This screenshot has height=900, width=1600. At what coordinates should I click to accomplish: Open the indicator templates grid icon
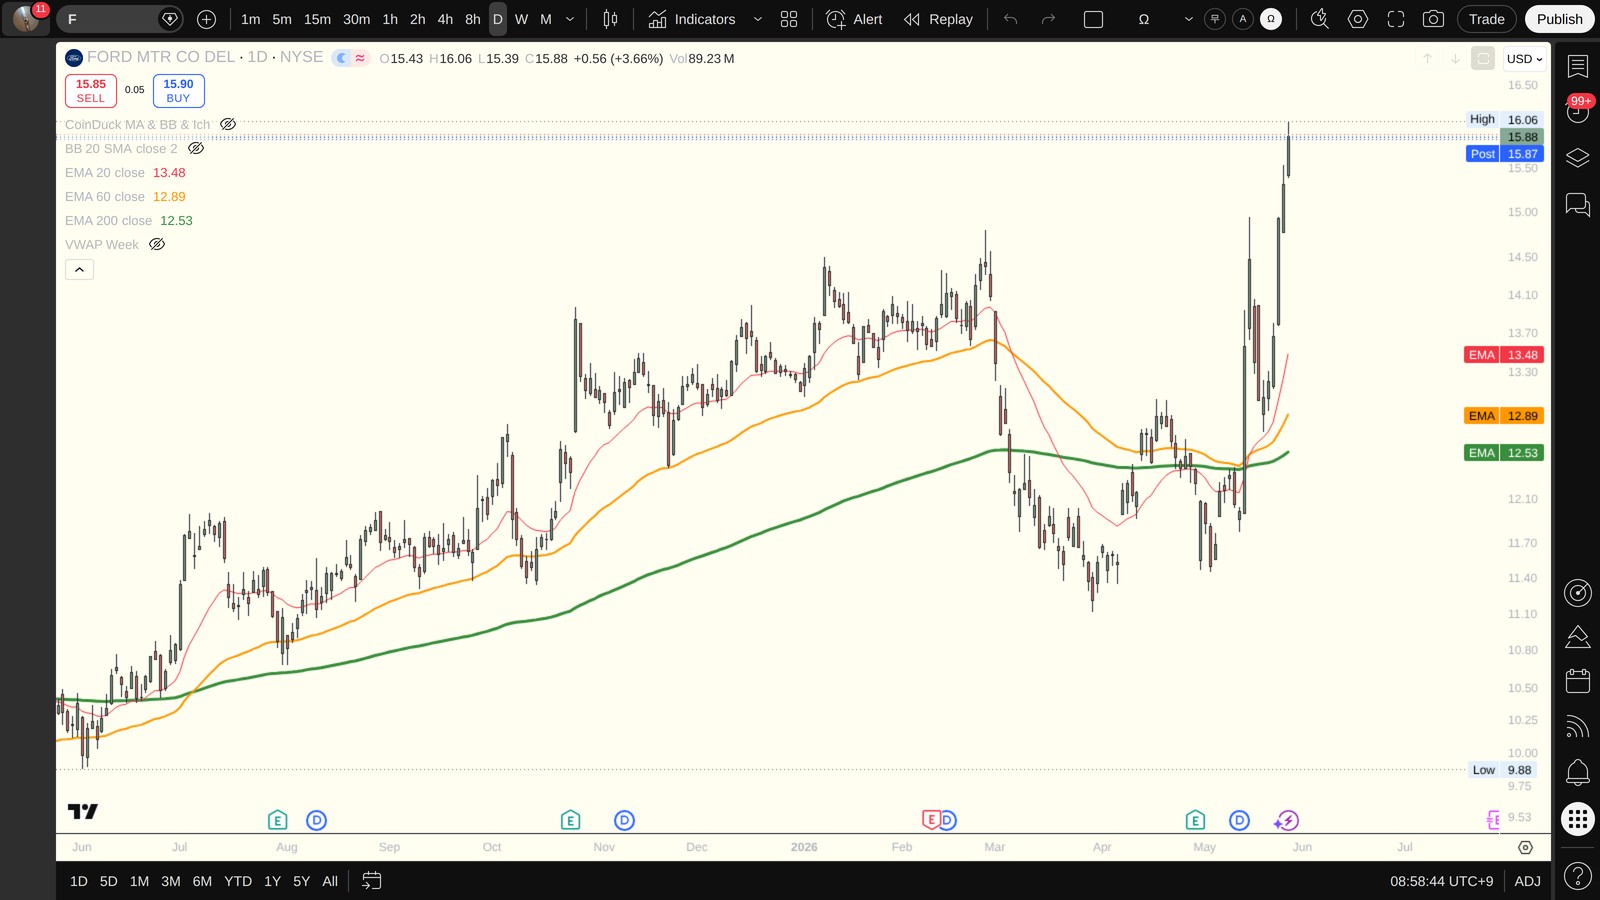pos(789,19)
